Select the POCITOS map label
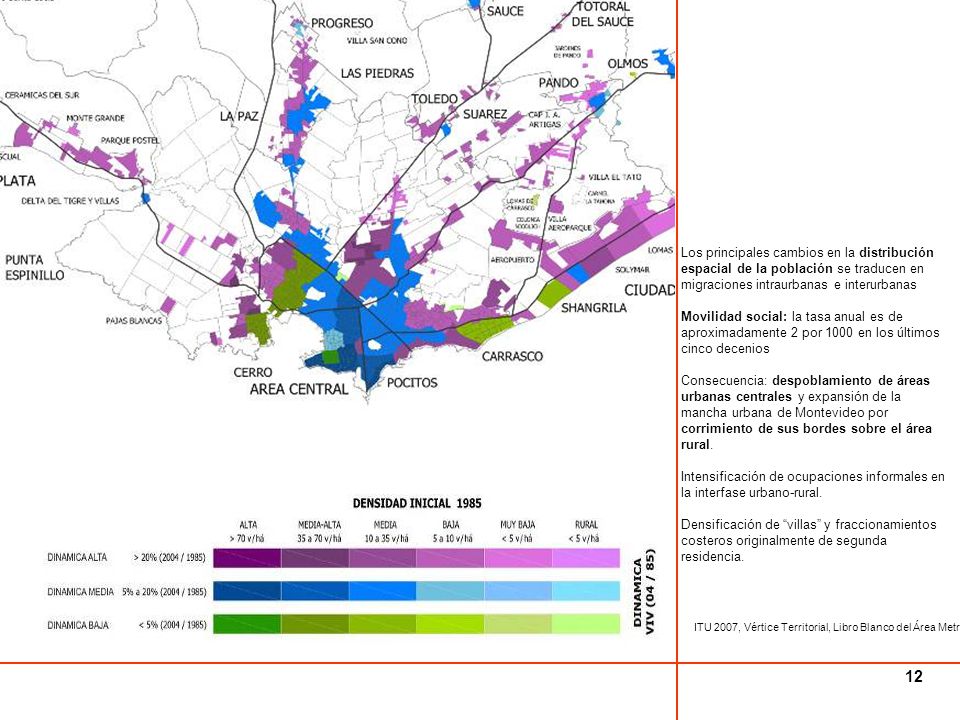Image resolution: width=960 pixels, height=720 pixels. click(x=412, y=383)
